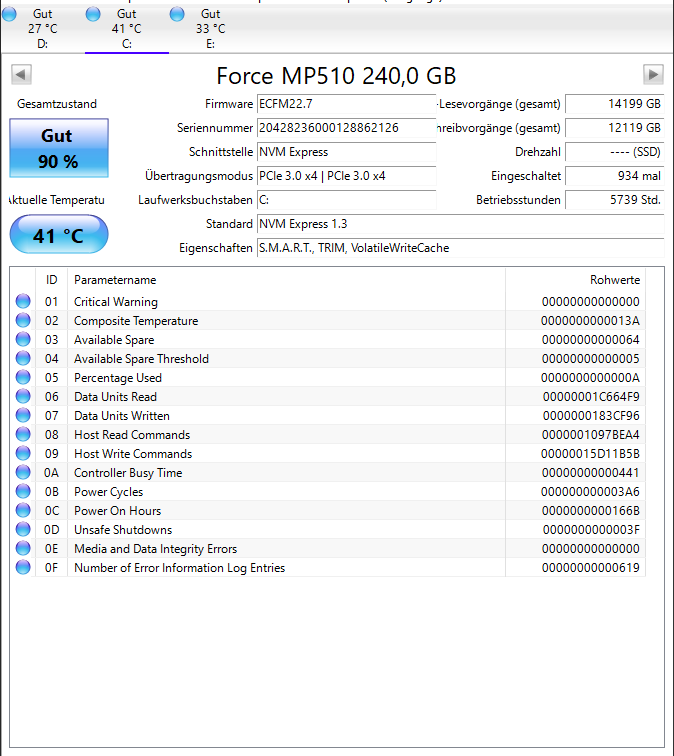The width and height of the screenshot is (674, 756).
Task: Go to next disk with right arrow
Action: 653,75
